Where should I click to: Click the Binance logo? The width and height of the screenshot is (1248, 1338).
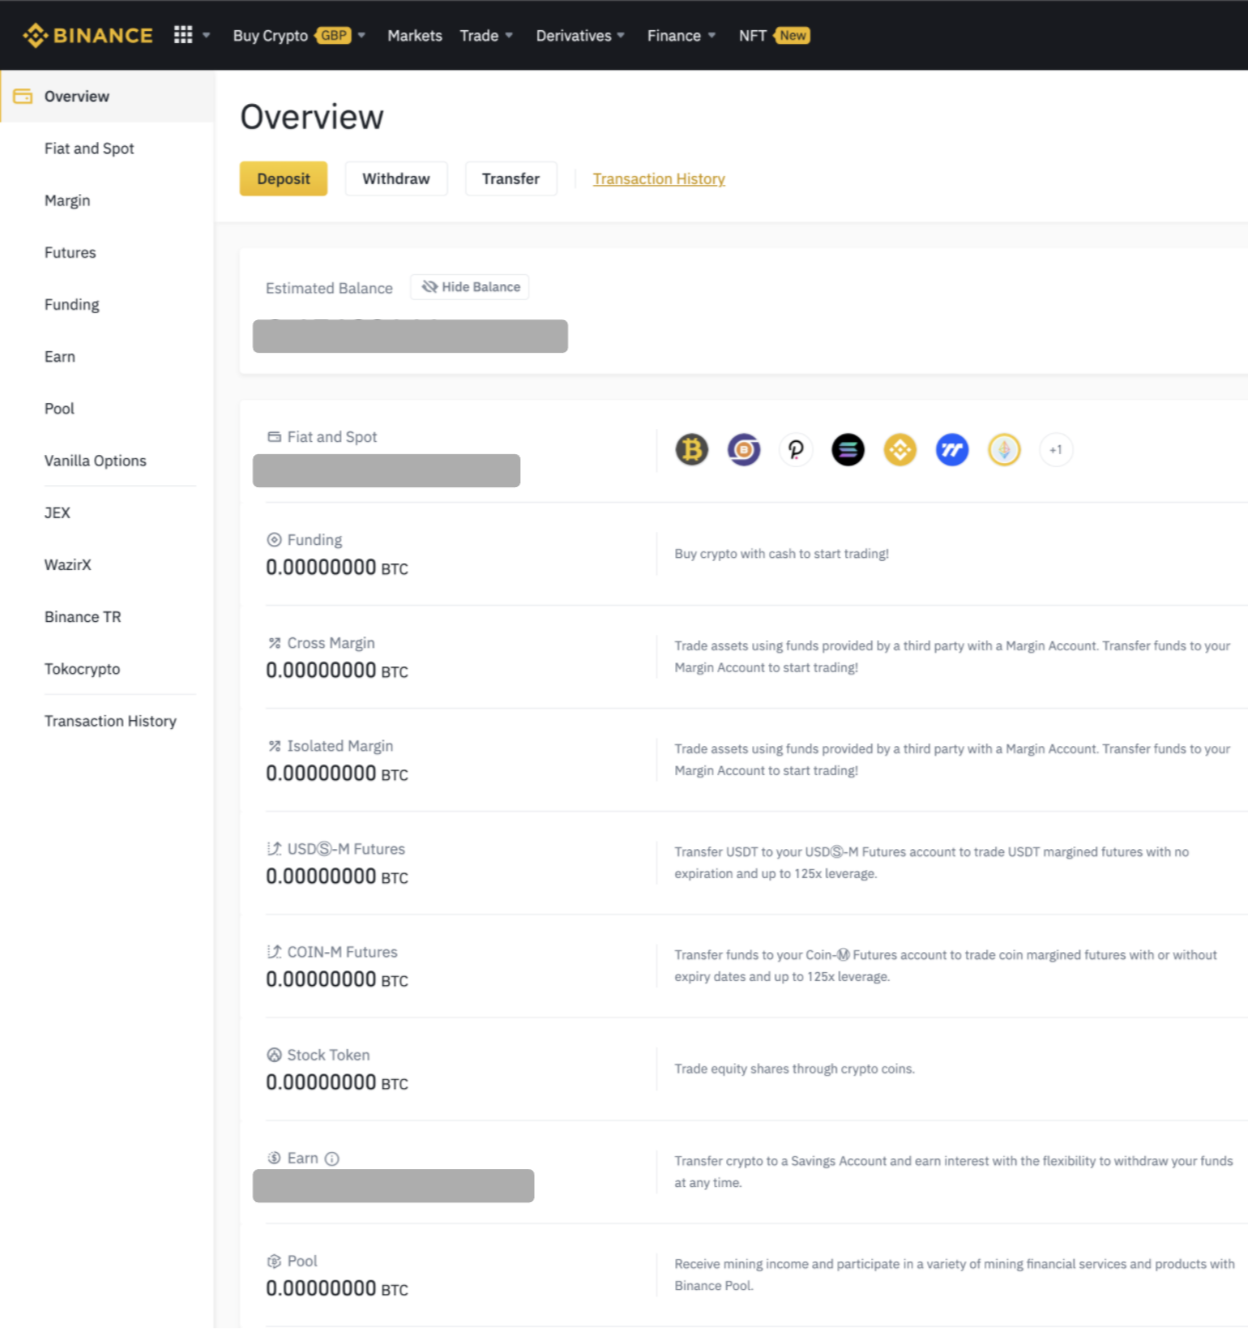pyautogui.click(x=88, y=35)
